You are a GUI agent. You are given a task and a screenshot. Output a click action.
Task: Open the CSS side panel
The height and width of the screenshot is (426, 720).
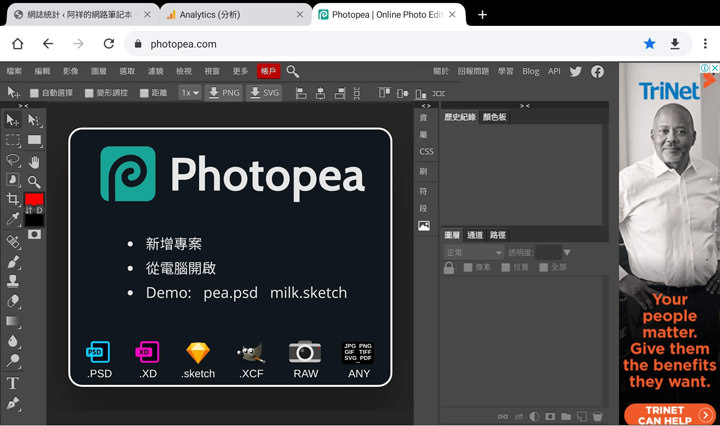point(426,151)
